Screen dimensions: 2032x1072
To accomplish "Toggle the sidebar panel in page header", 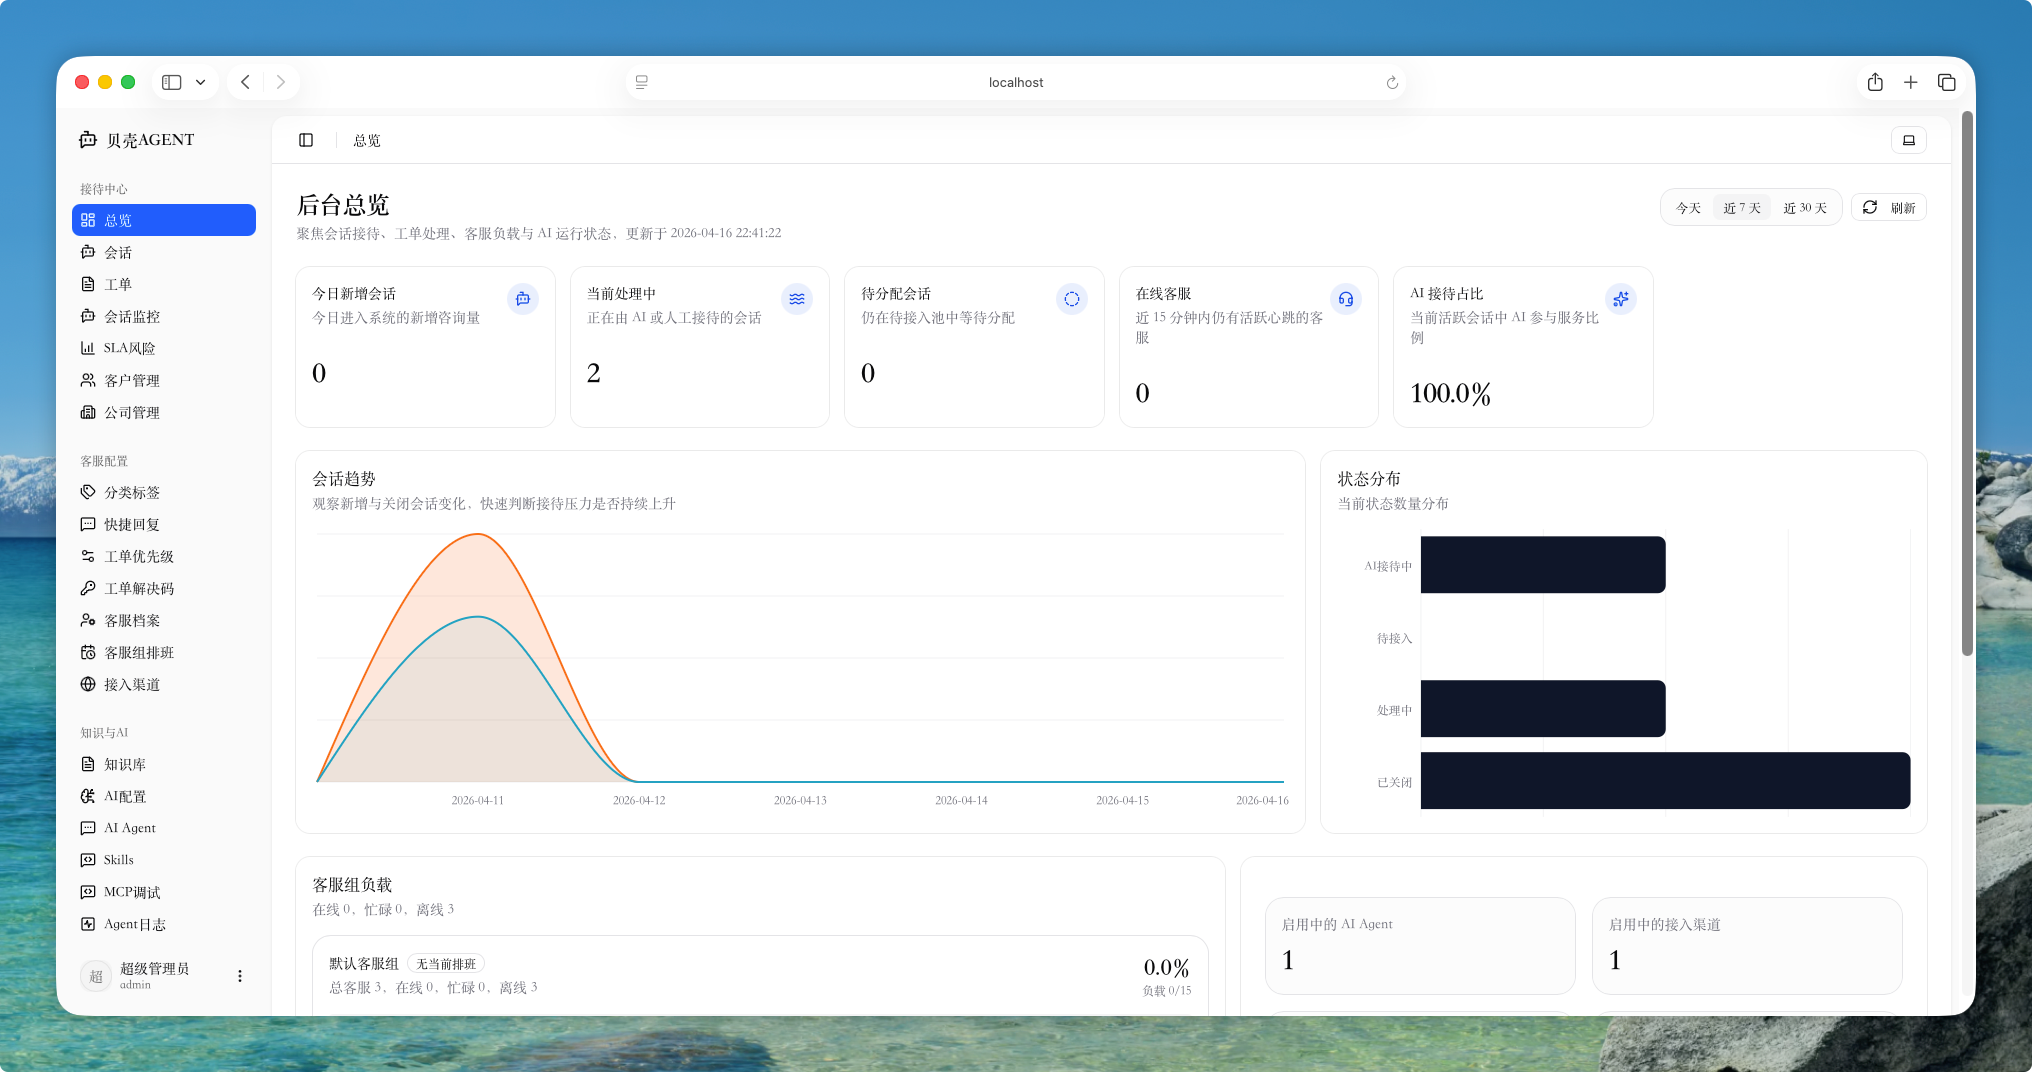I will (x=306, y=140).
